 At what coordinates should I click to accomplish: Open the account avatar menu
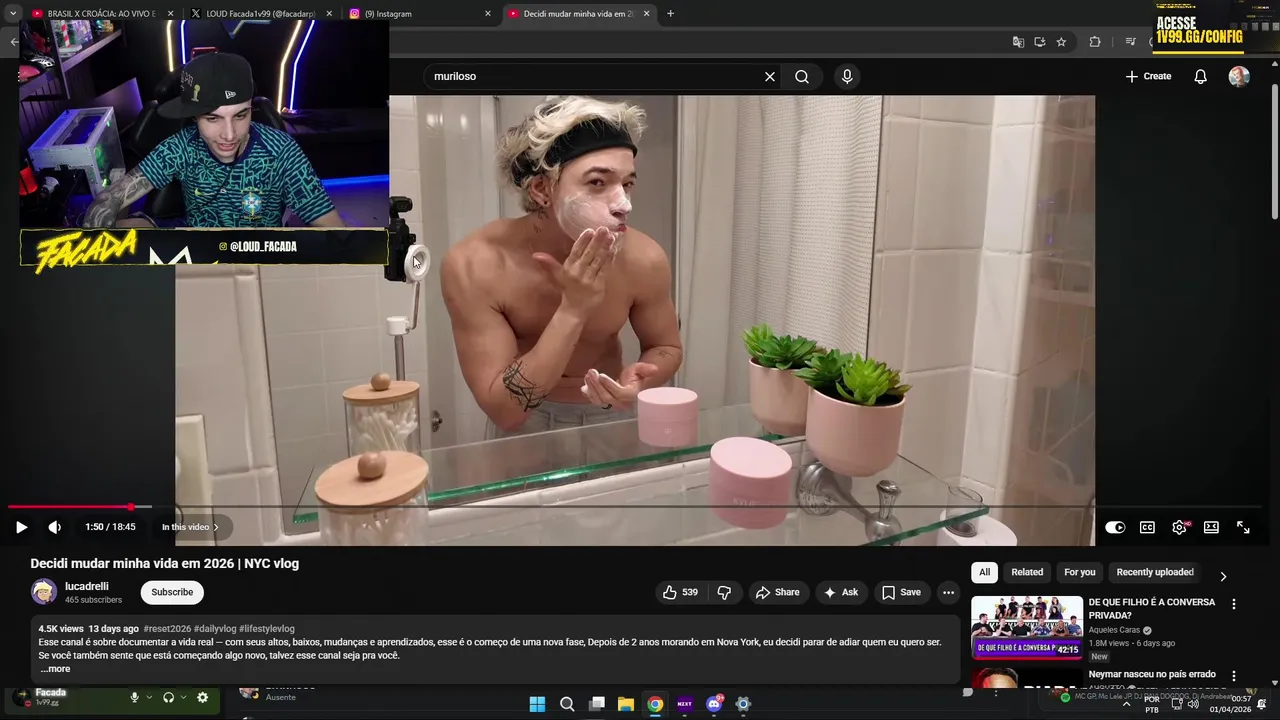coord(1239,76)
